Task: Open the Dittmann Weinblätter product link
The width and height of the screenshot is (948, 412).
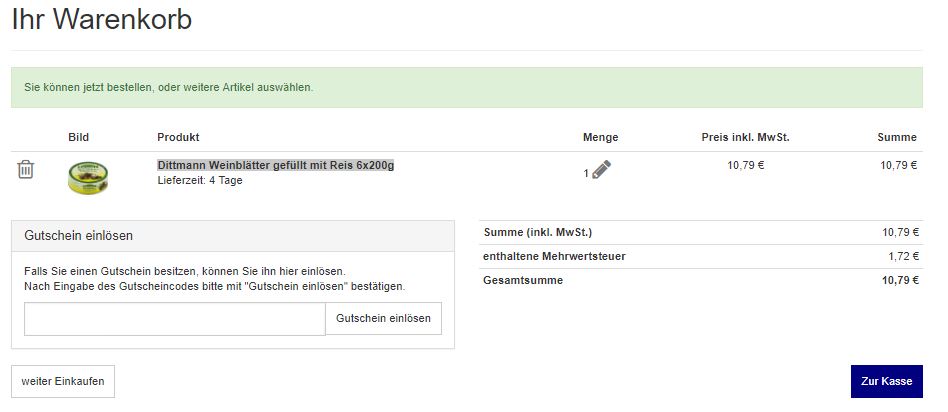Action: coord(276,165)
